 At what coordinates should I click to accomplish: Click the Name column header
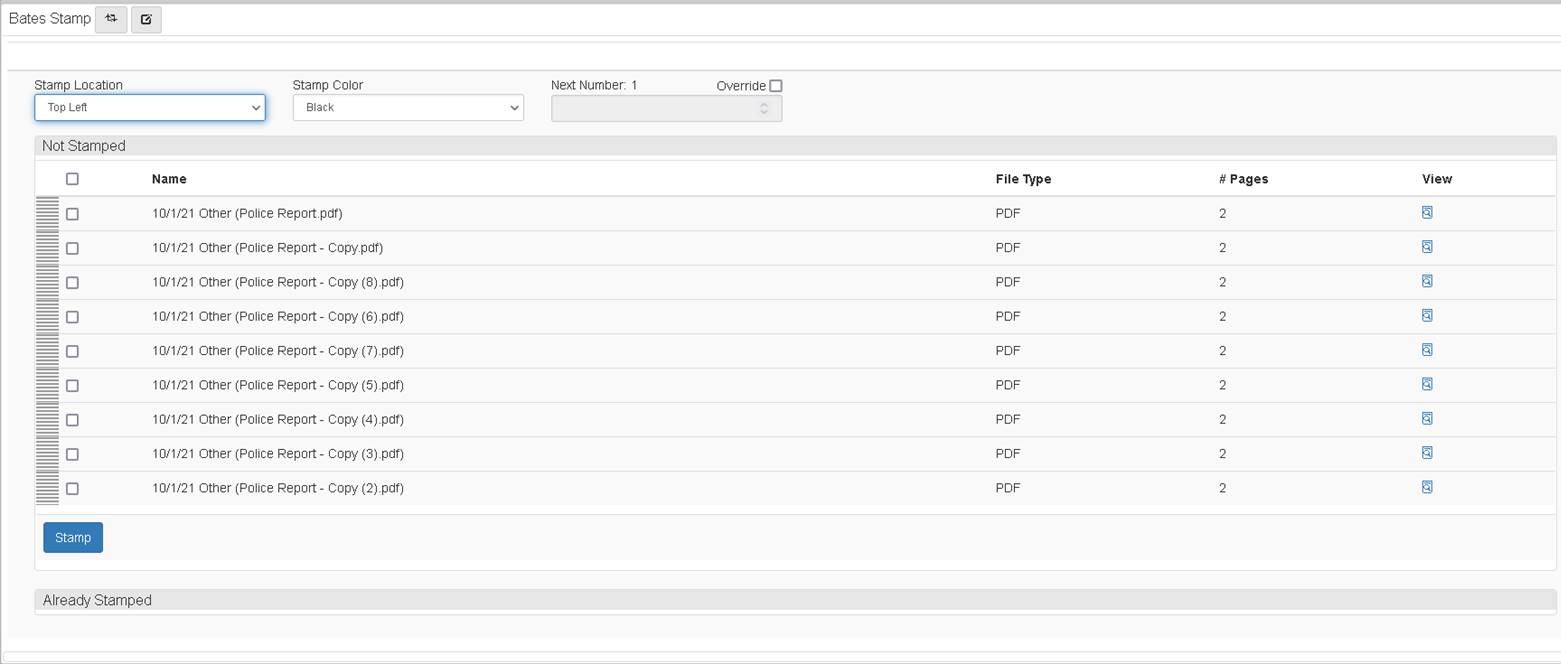point(169,179)
